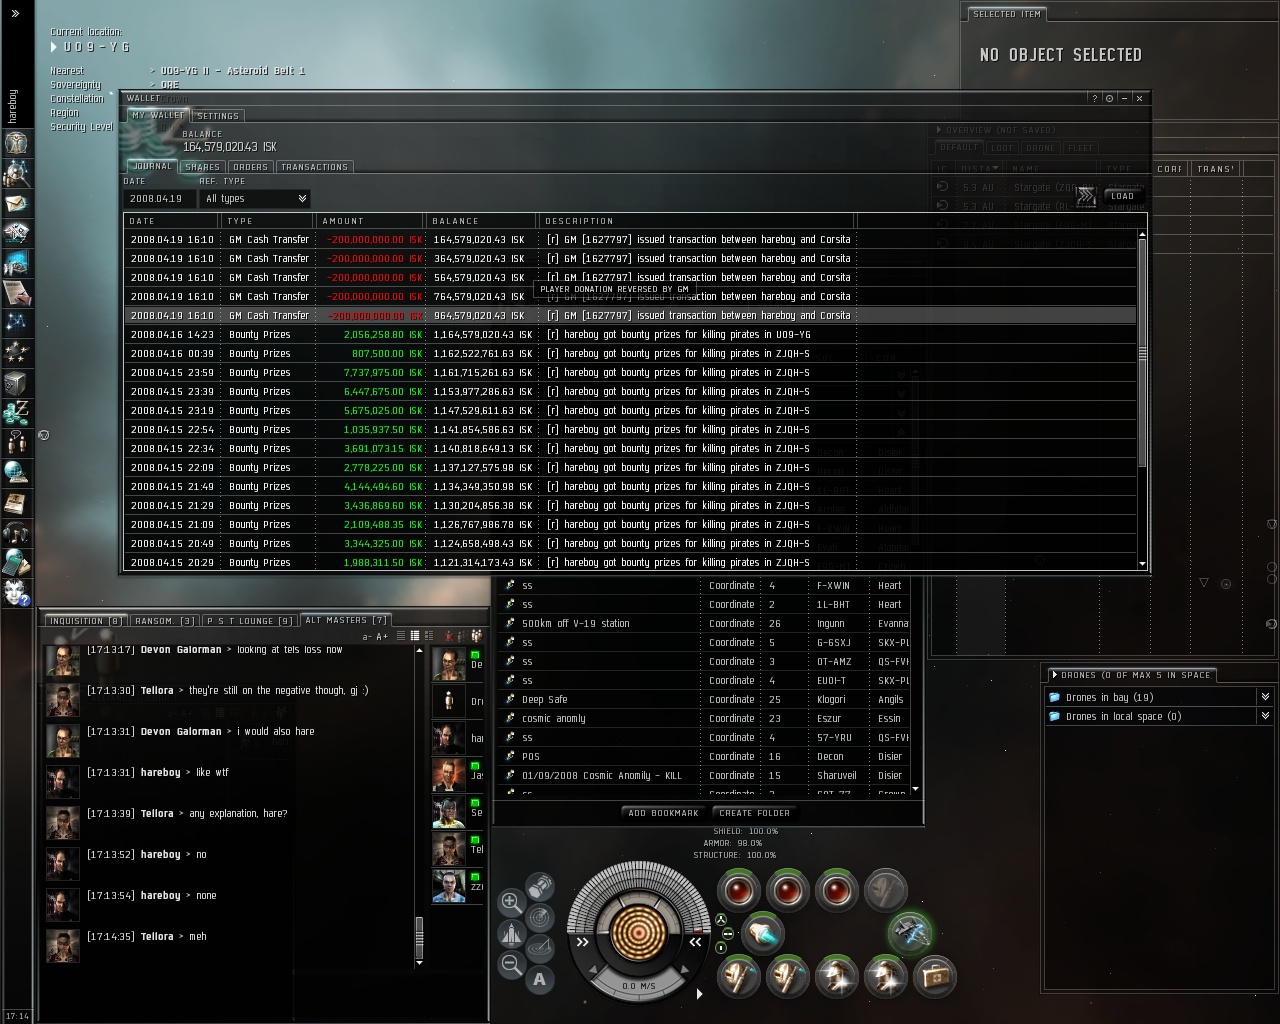Open the Journal icon with pen
Image resolution: width=1280 pixels, height=1024 pixels.
click(x=16, y=293)
